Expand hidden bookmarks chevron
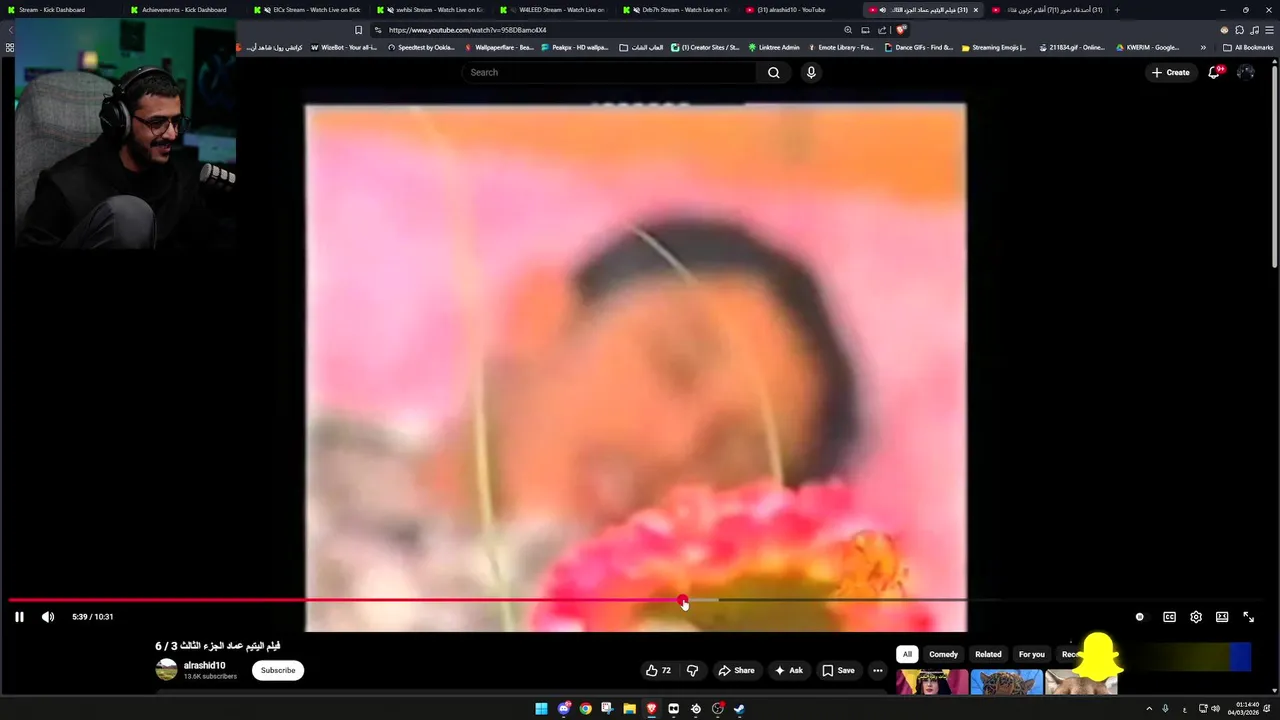This screenshot has height=720, width=1280. point(1203,47)
